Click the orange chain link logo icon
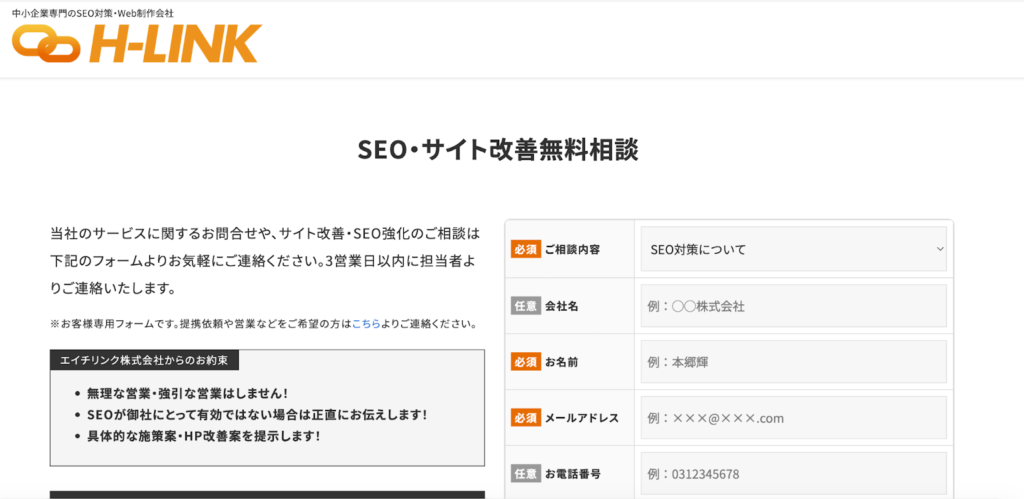The height and width of the screenshot is (499, 1024). tap(47, 44)
